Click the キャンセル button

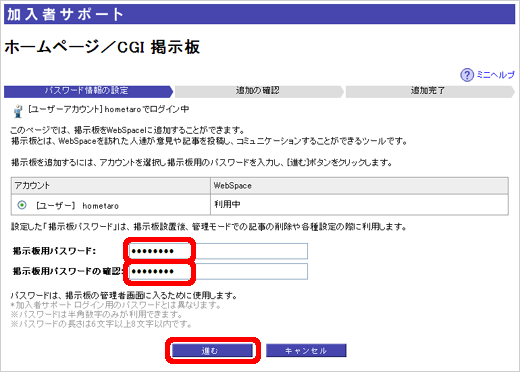pos(306,350)
